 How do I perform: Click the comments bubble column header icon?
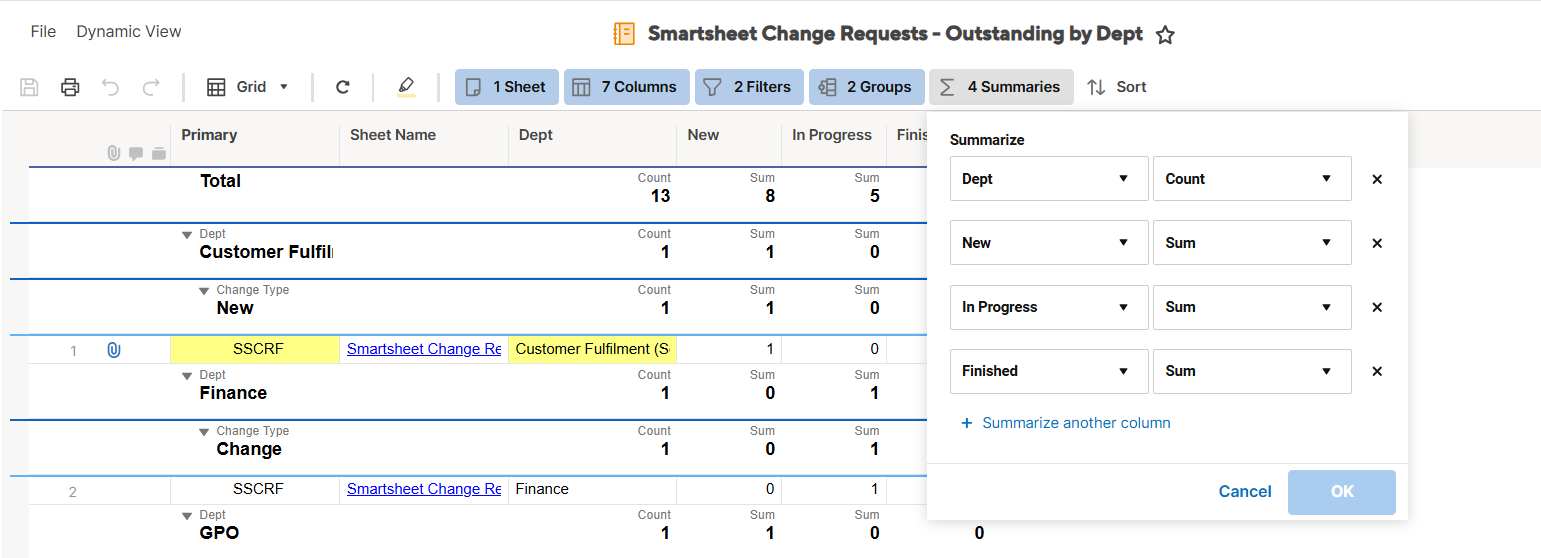click(136, 153)
